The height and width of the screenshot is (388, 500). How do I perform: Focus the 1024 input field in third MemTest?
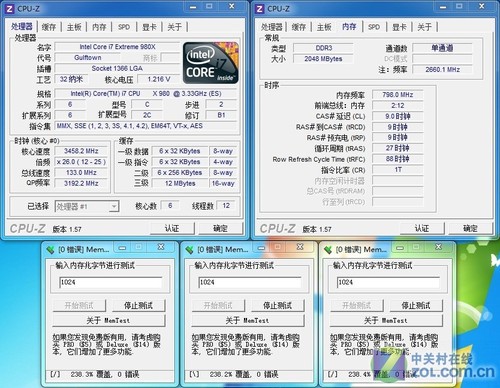388,282
